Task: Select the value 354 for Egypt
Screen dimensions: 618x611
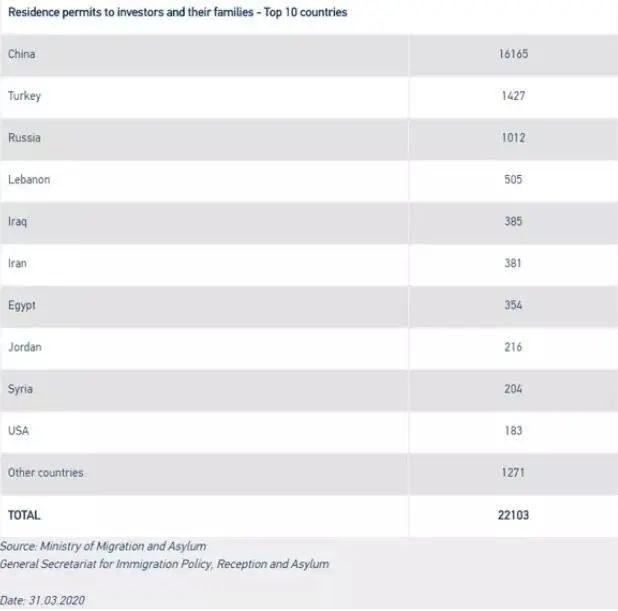Action: pos(513,305)
